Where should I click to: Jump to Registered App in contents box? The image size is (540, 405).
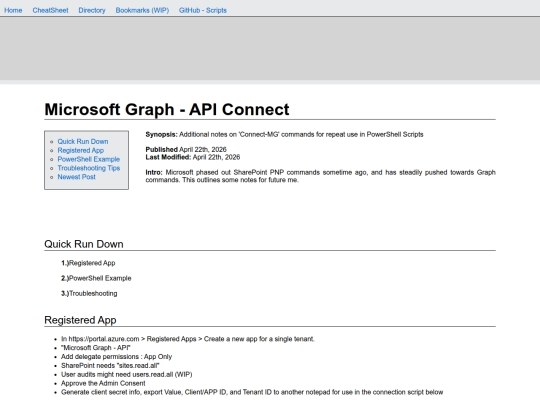pos(81,150)
